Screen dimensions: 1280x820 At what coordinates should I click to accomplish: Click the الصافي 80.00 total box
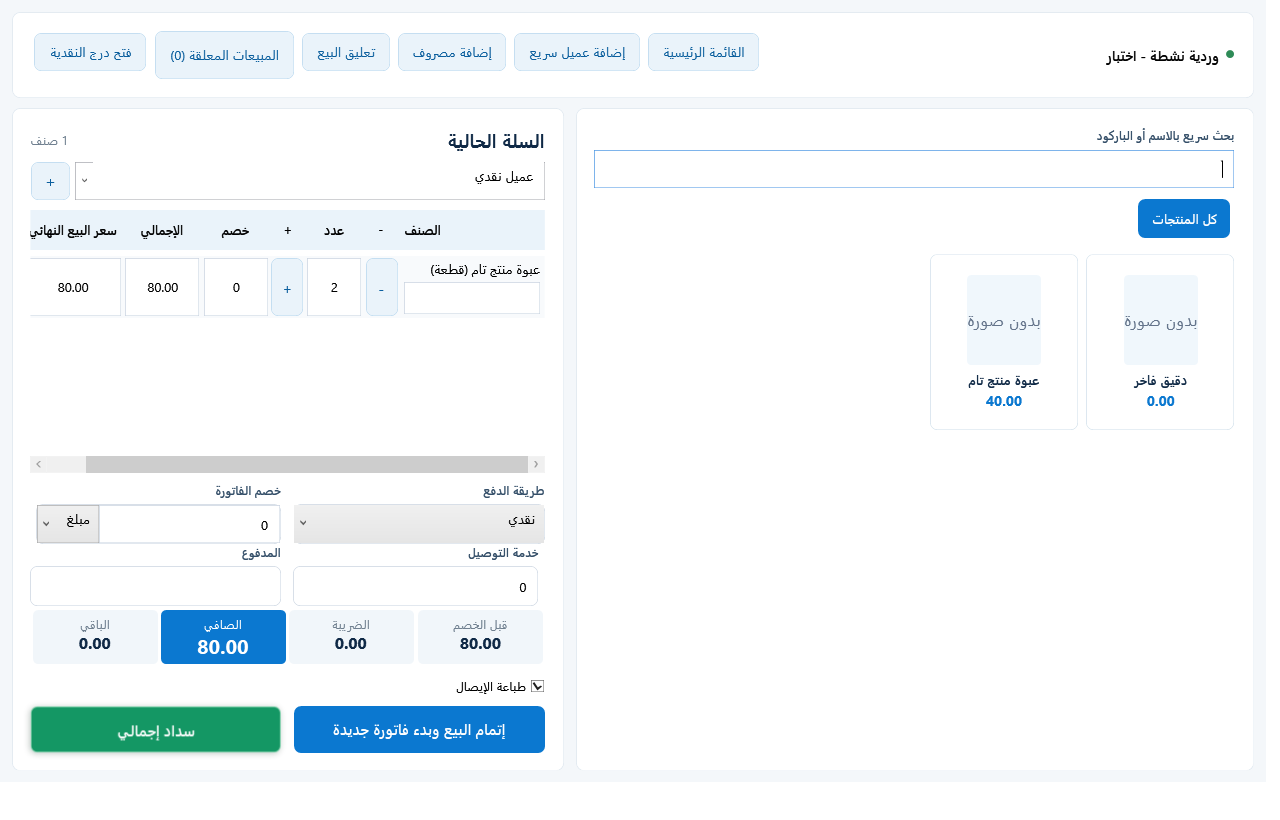point(223,637)
